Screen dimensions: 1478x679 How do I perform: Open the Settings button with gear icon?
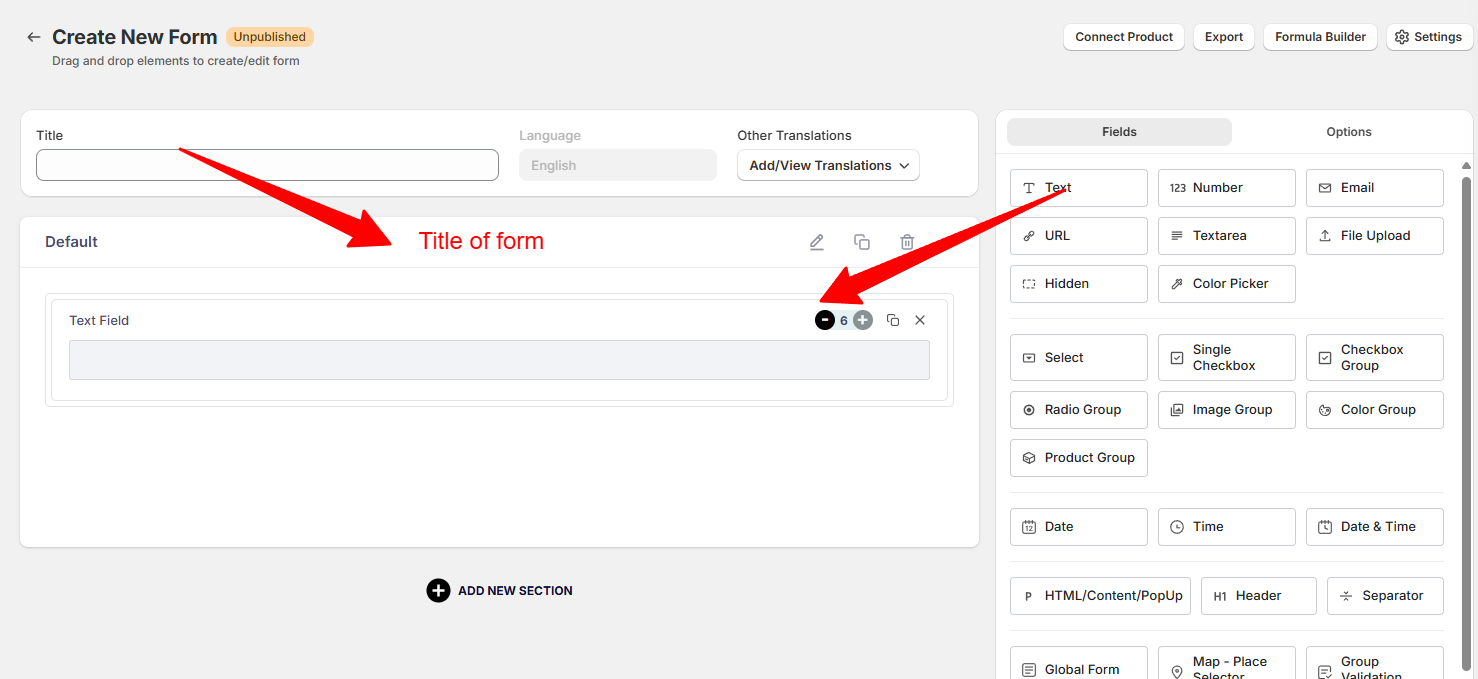[x=1428, y=37]
